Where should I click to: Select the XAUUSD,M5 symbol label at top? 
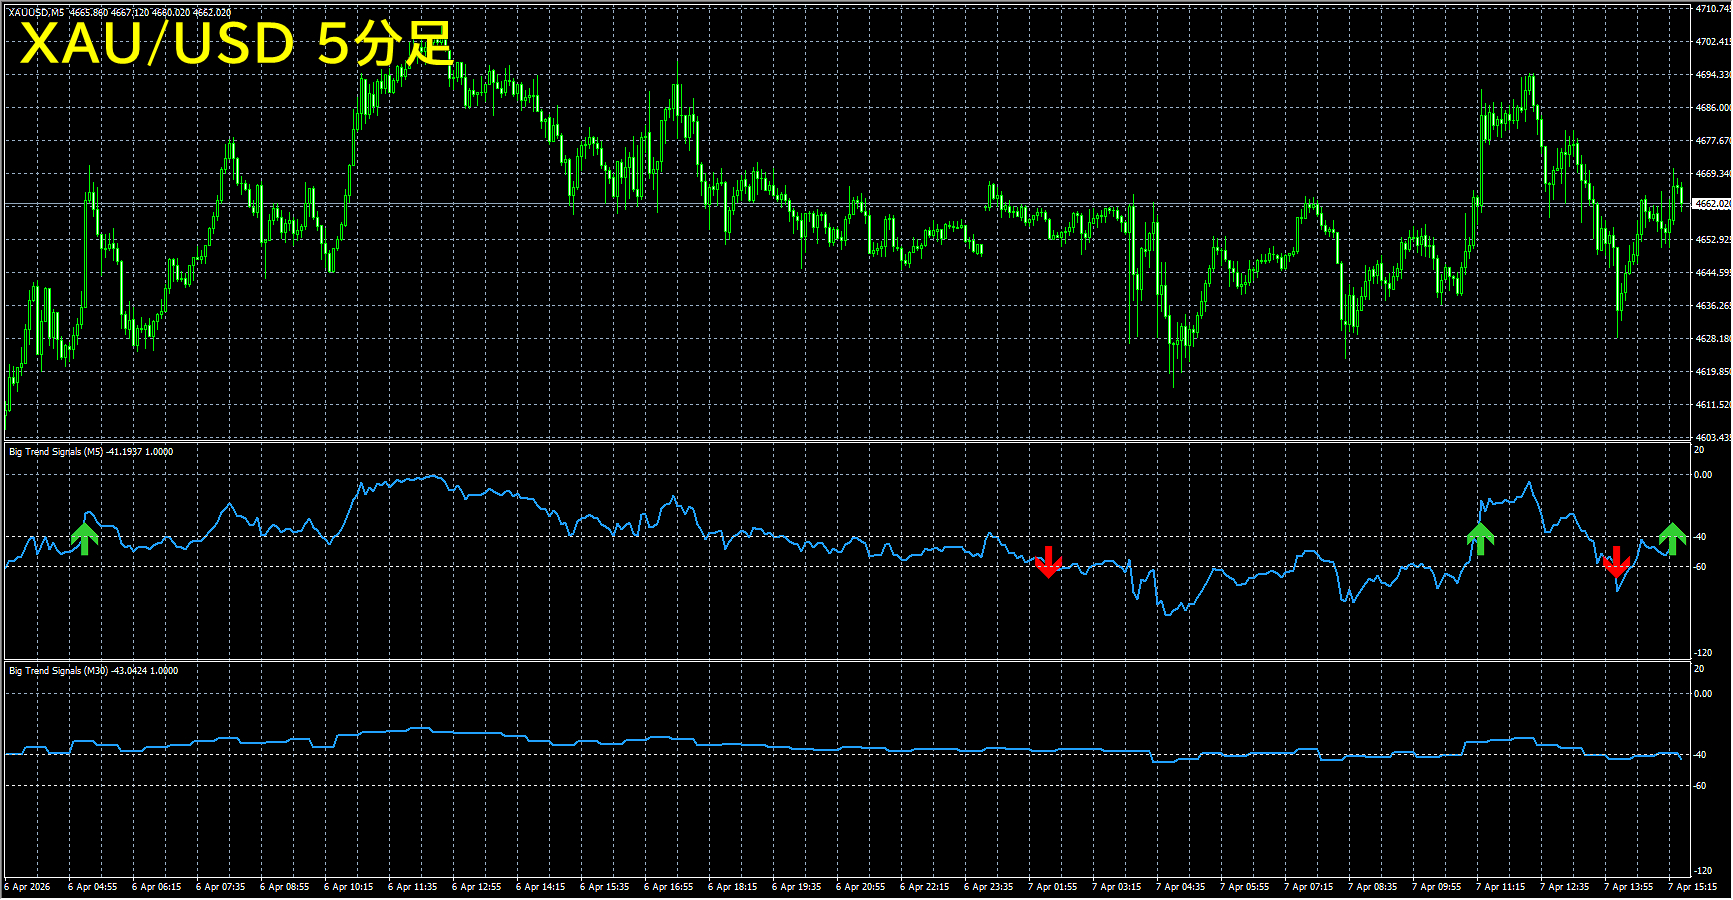coord(36,13)
